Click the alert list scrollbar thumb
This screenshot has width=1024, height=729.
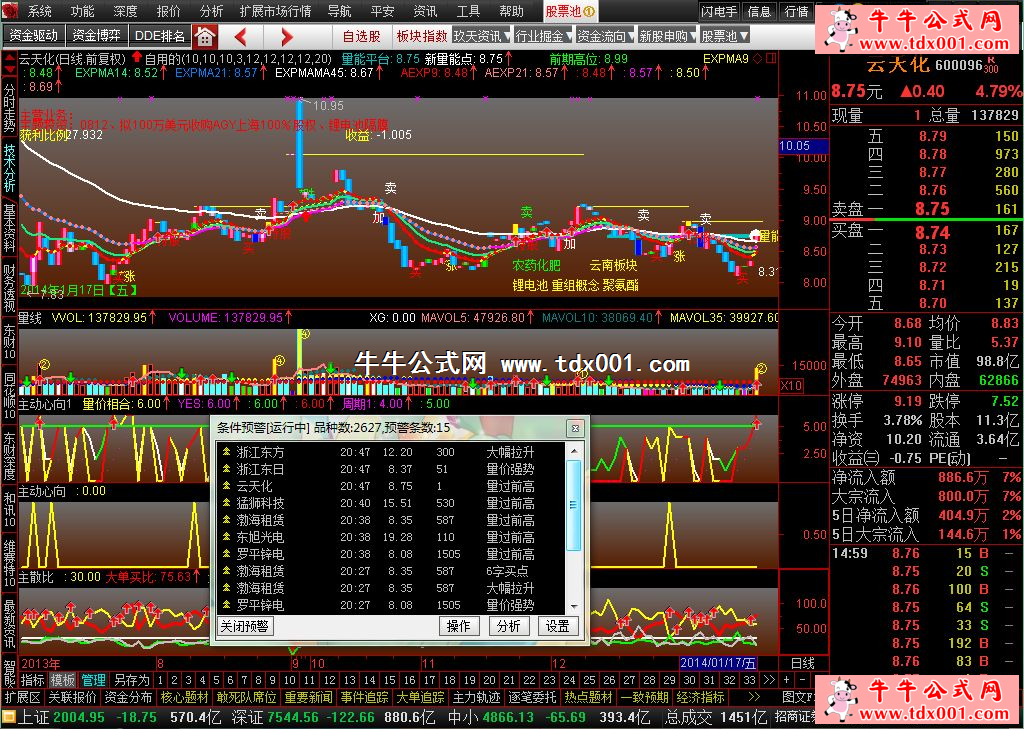tap(573, 505)
